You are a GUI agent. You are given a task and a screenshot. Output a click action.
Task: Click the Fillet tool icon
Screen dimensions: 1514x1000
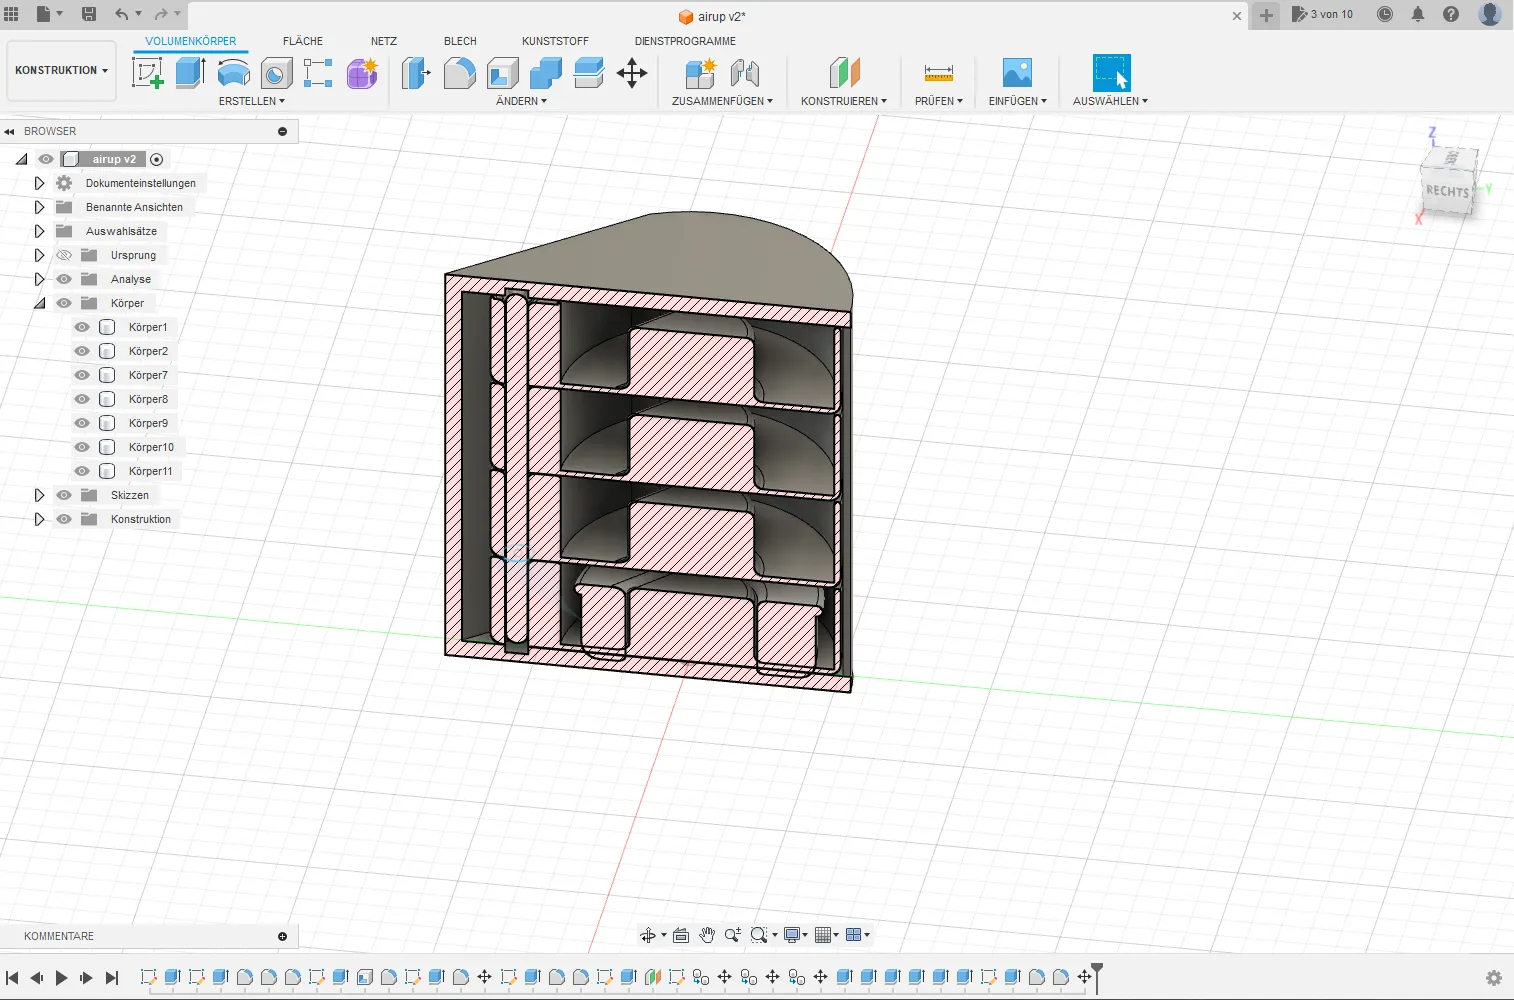[x=459, y=73]
